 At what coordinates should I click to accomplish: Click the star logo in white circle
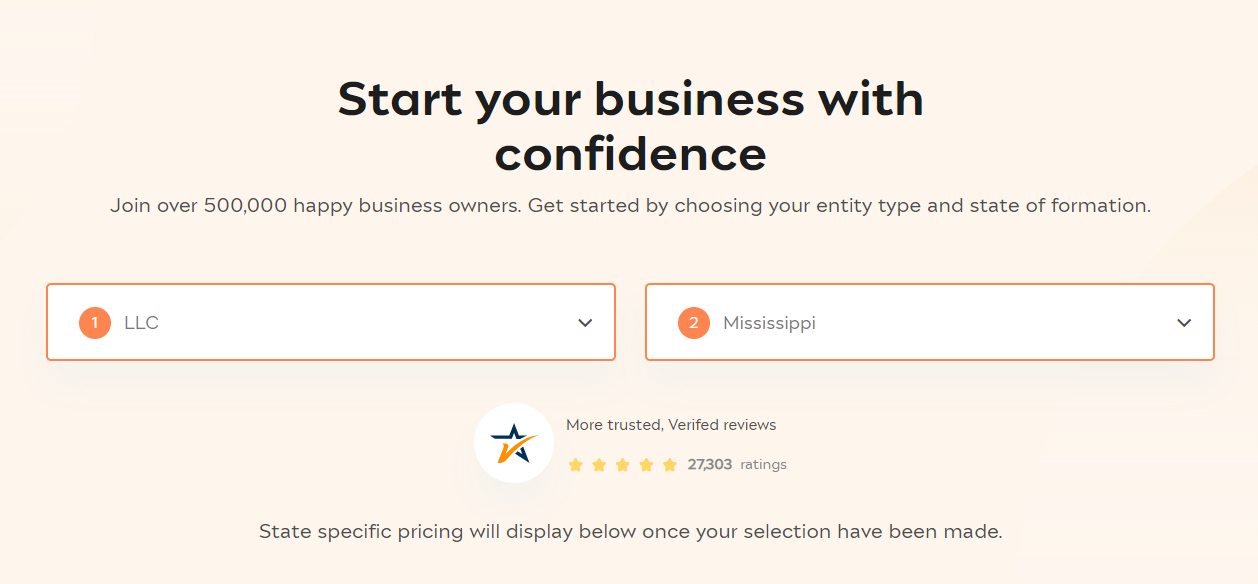(514, 443)
